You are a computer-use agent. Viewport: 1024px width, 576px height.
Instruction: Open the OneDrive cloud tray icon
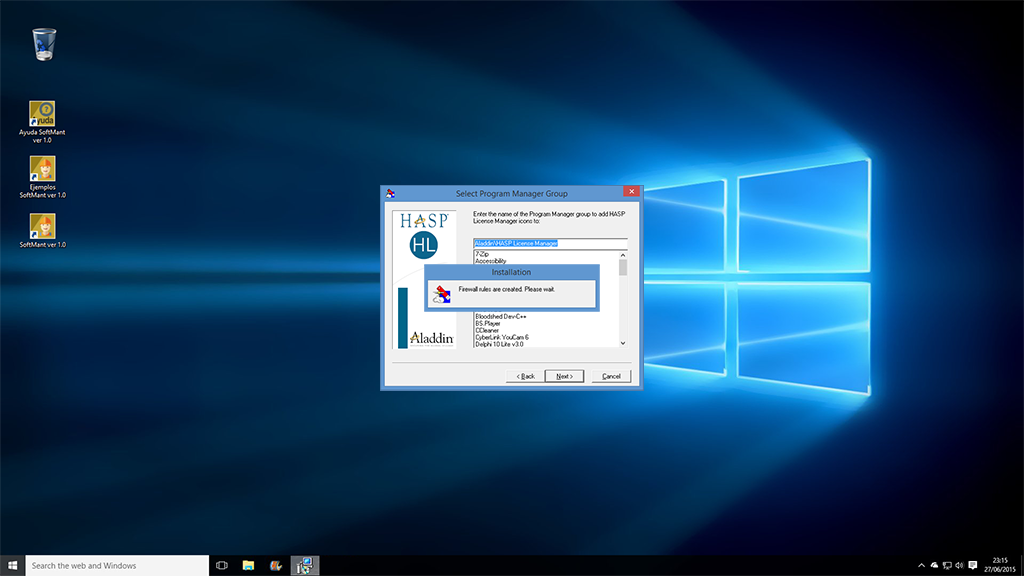(x=934, y=565)
